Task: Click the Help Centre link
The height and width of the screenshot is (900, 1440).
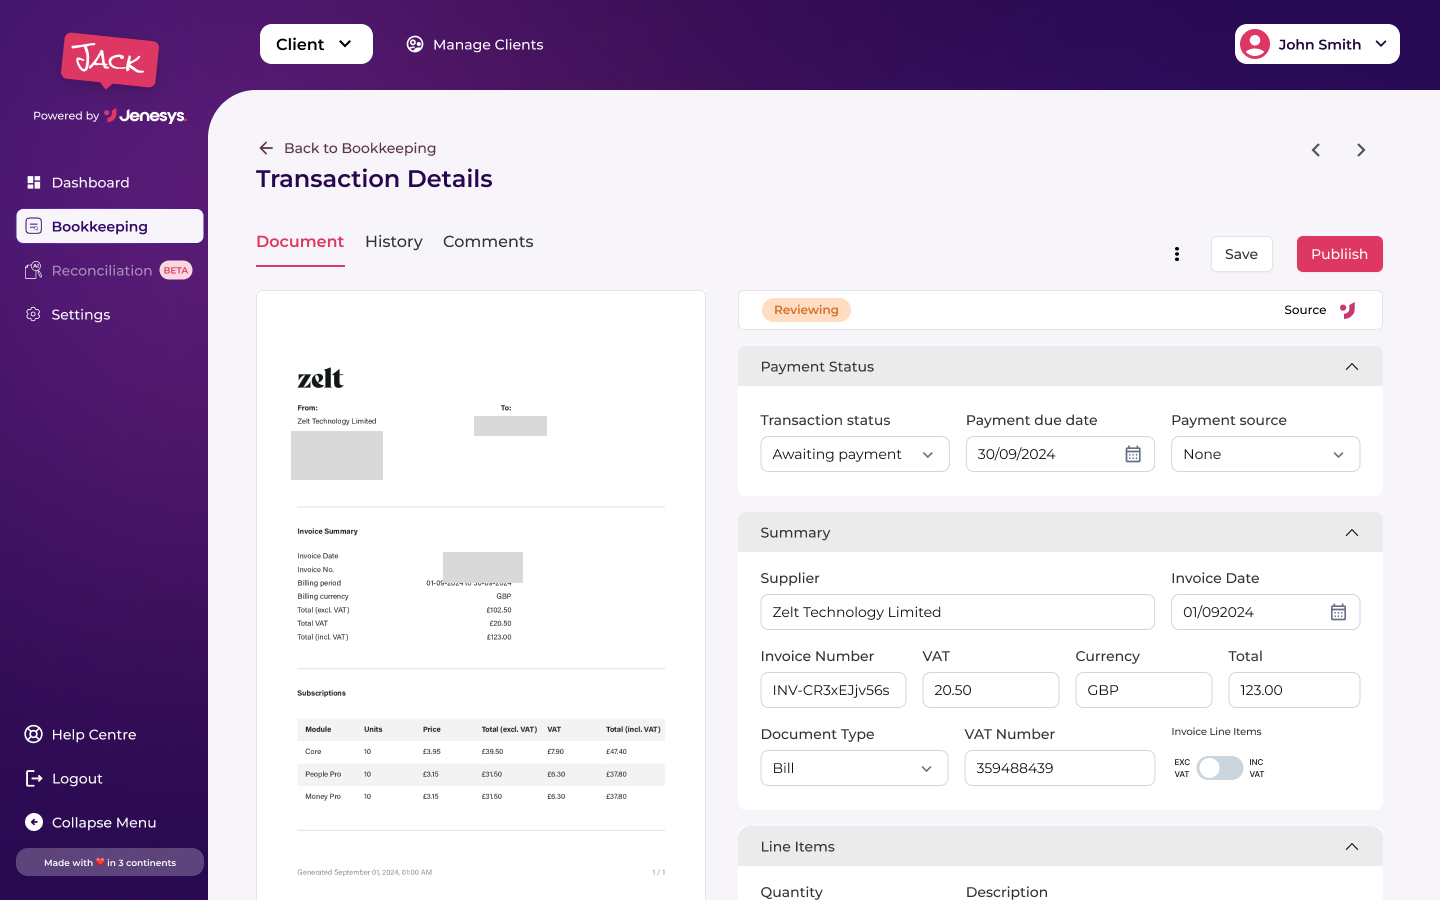Action: tap(94, 734)
